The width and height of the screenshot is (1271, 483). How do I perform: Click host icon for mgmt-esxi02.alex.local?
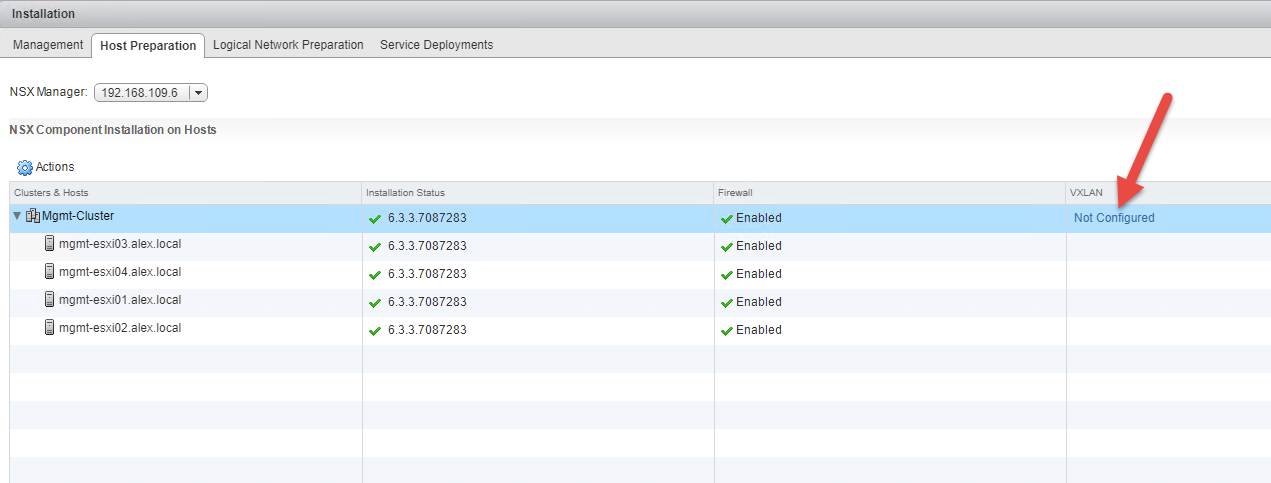tap(50, 328)
